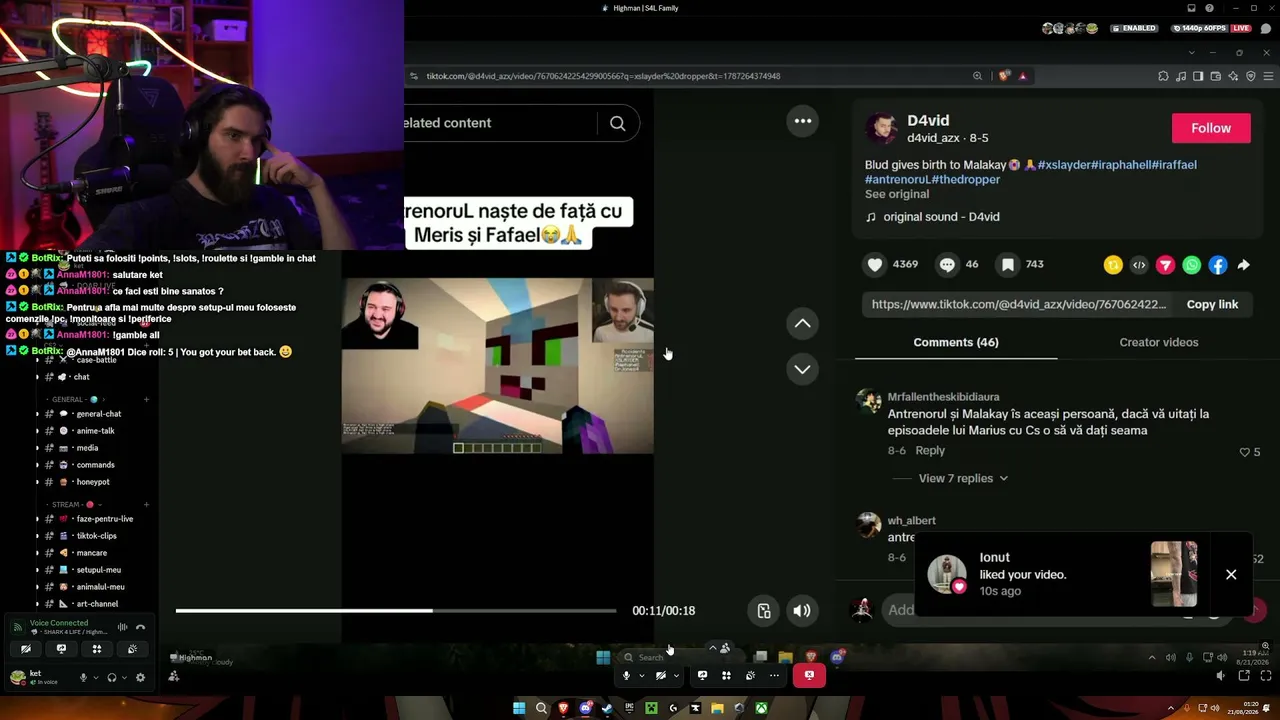Toggle the Brave sidebar panel icon
The height and width of the screenshot is (720, 1280).
1198,76
